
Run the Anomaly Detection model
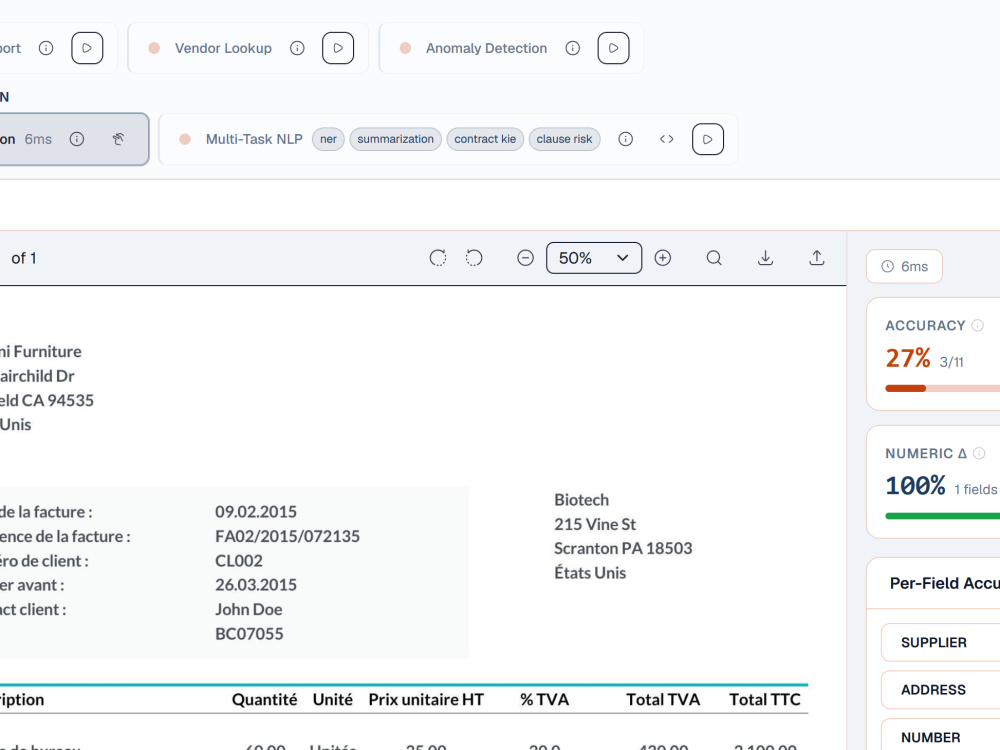pos(614,48)
